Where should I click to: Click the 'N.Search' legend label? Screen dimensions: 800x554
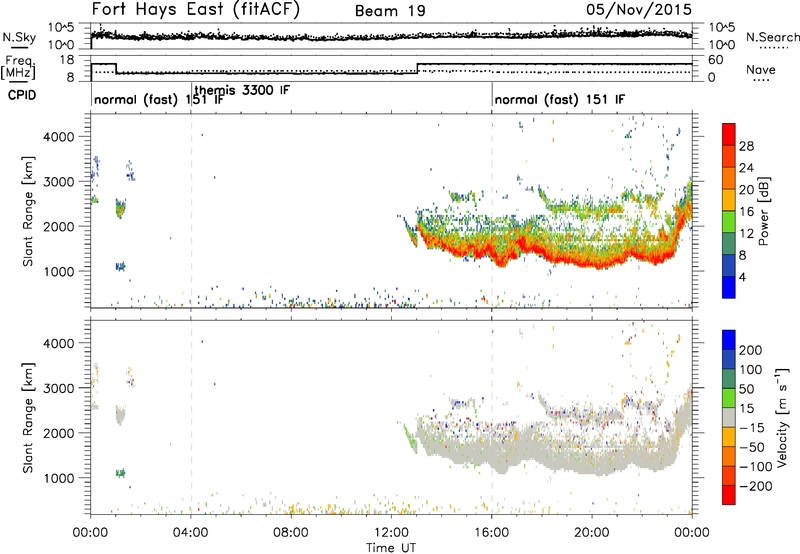[772, 37]
